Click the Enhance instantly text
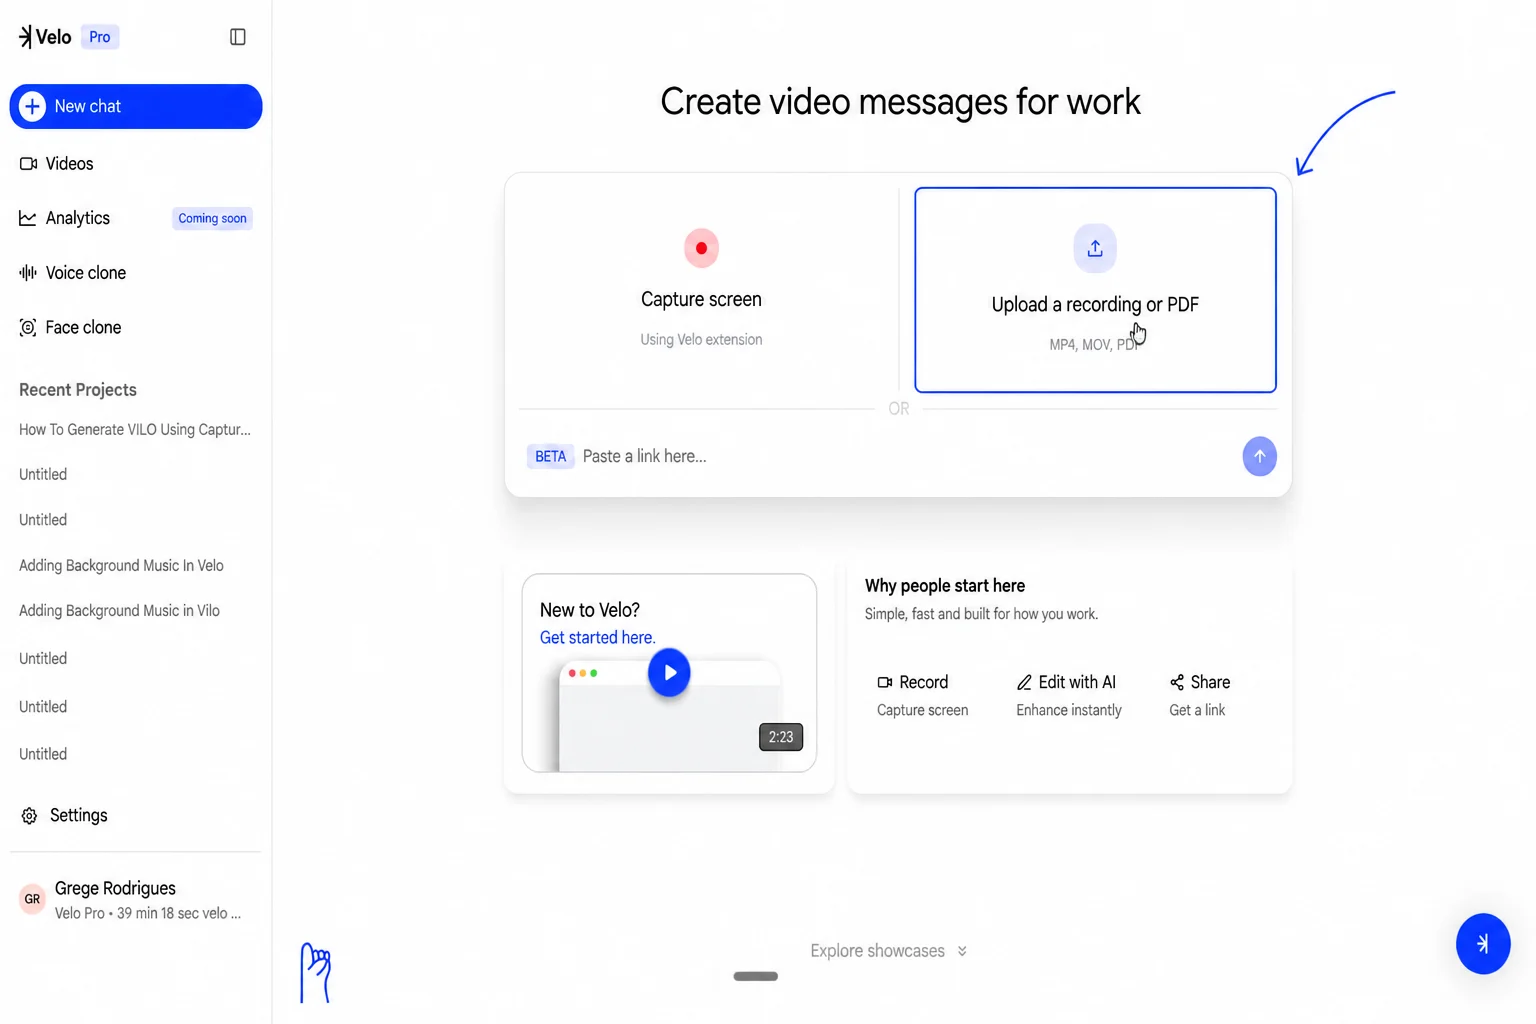Screen dimensions: 1536x1024 [1069, 710]
